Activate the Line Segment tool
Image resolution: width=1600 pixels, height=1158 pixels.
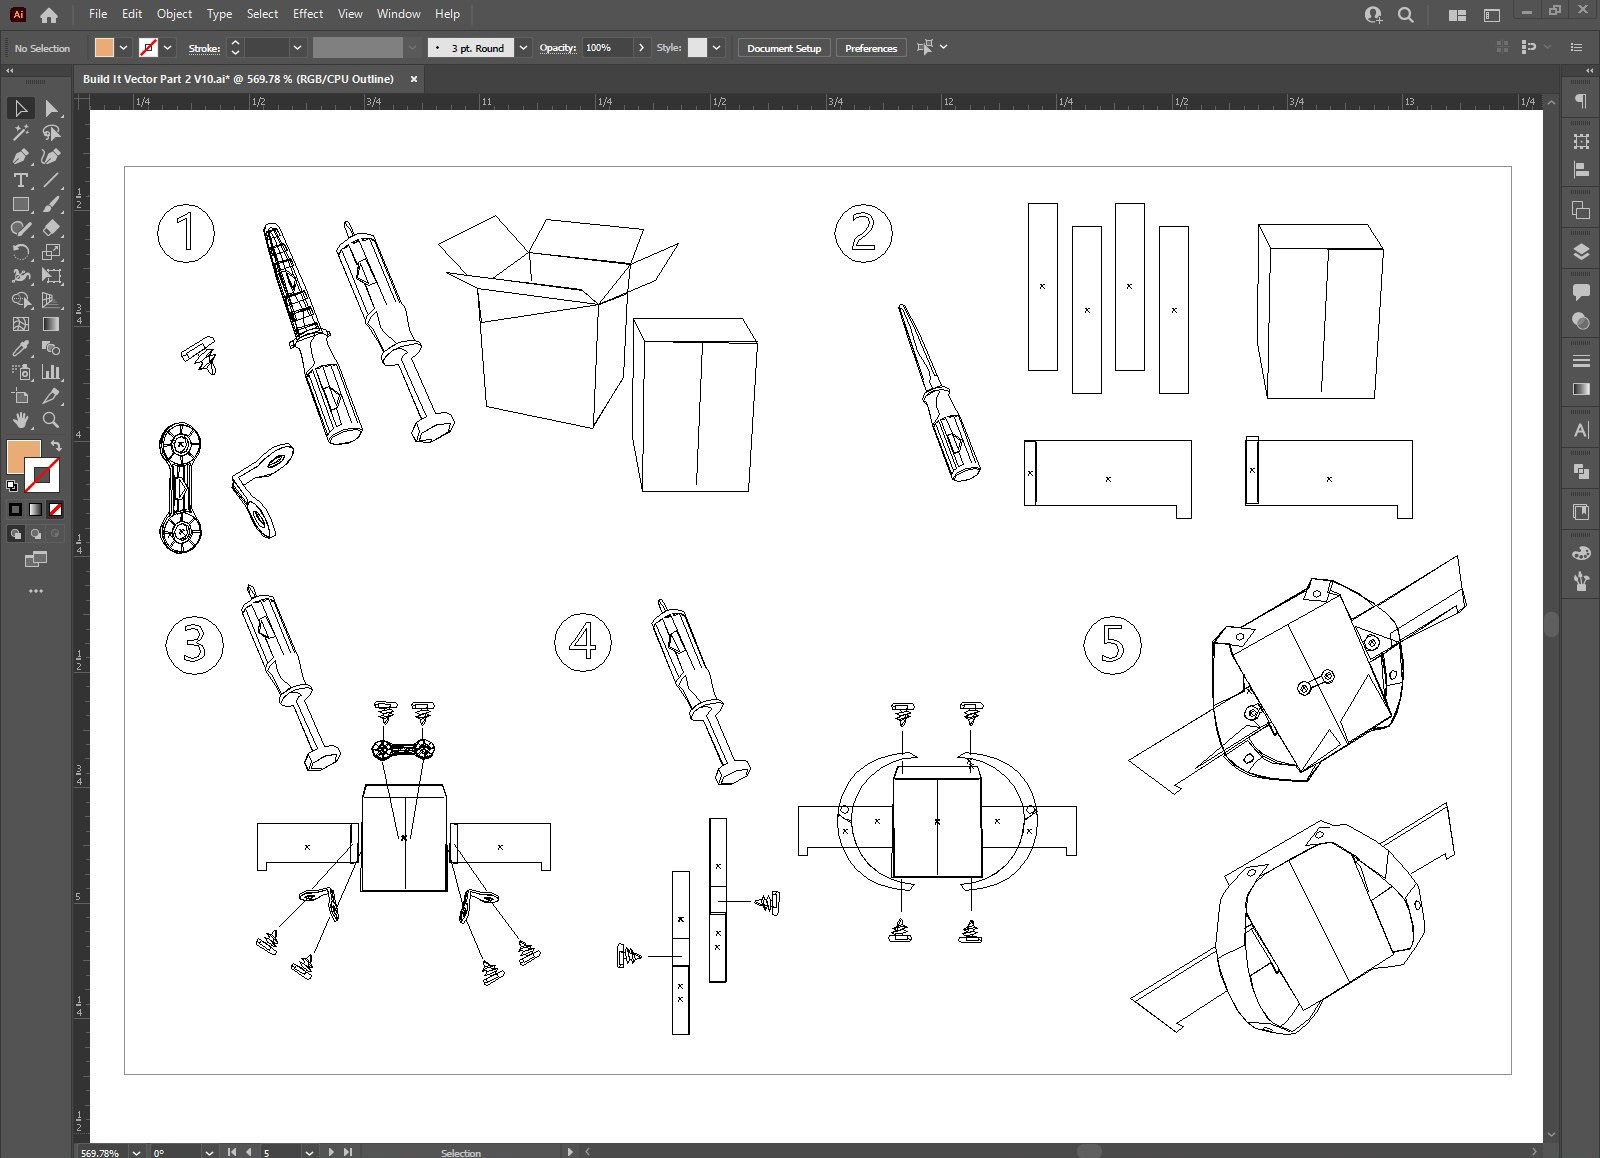(51, 180)
